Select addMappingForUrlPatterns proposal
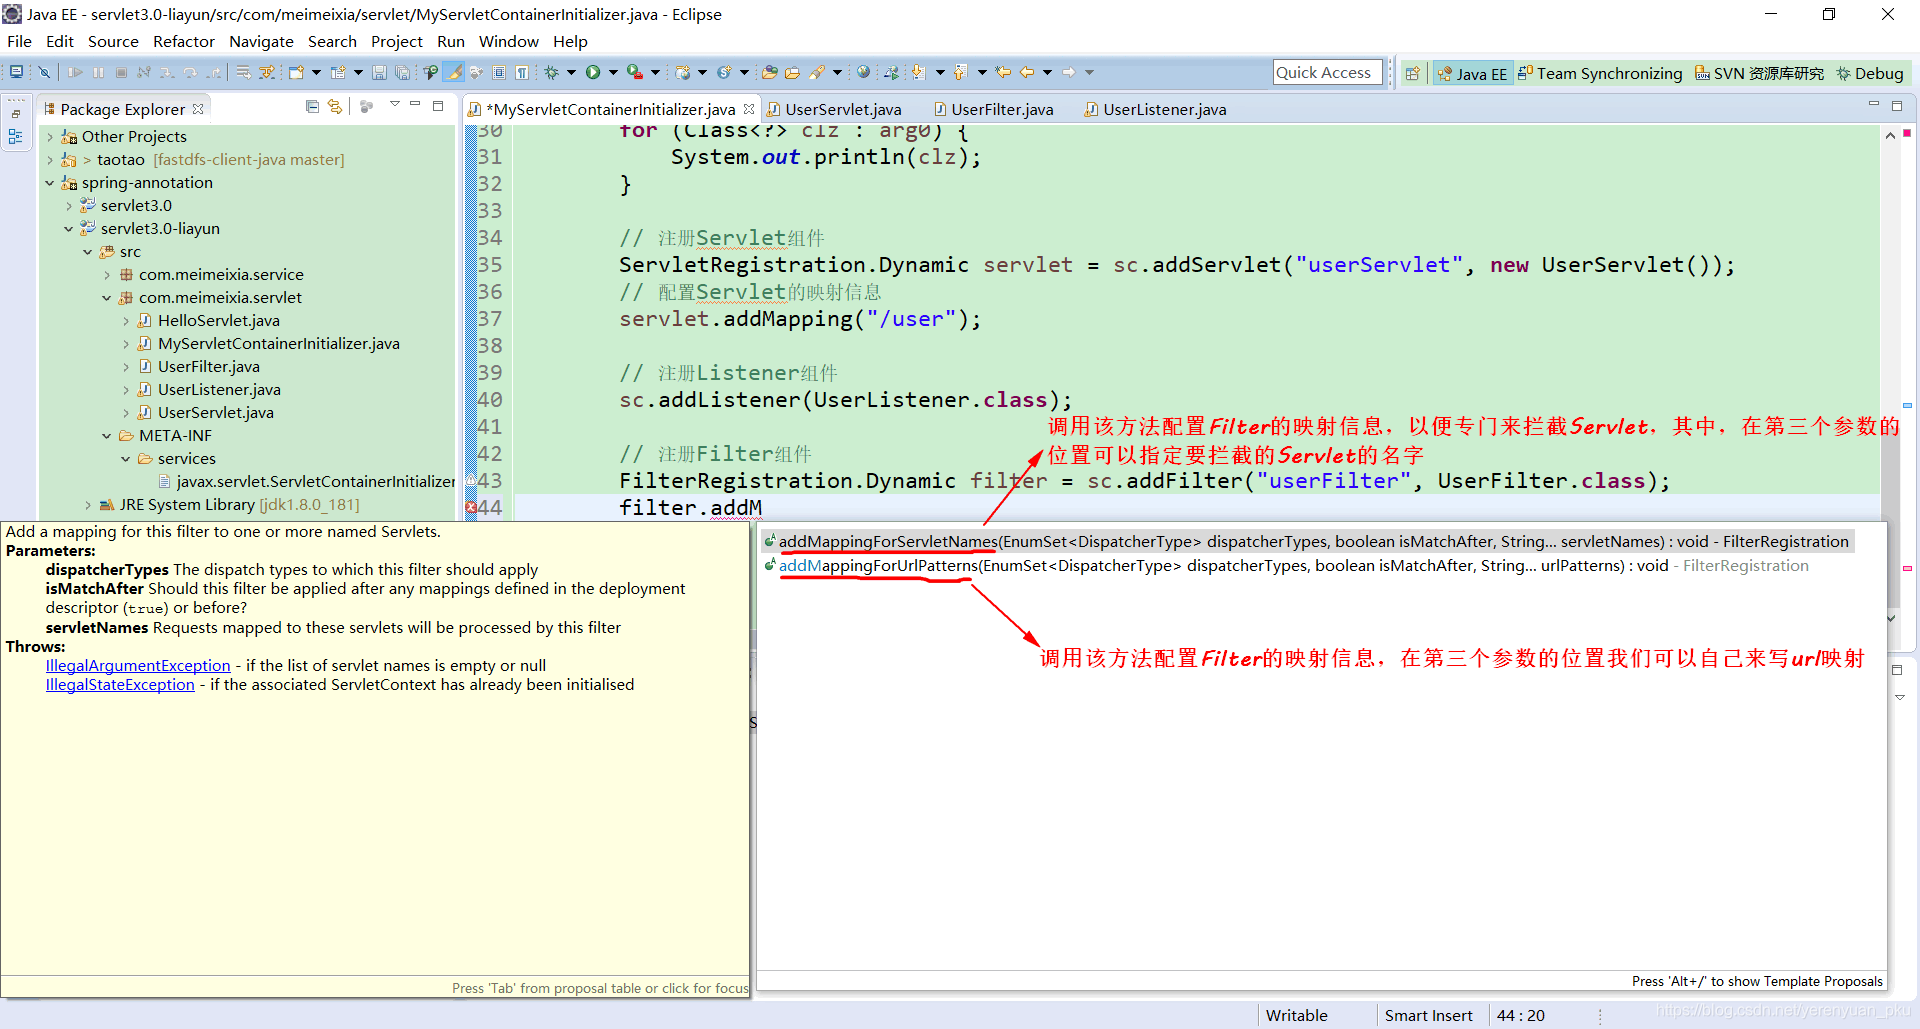 pos(1308,565)
